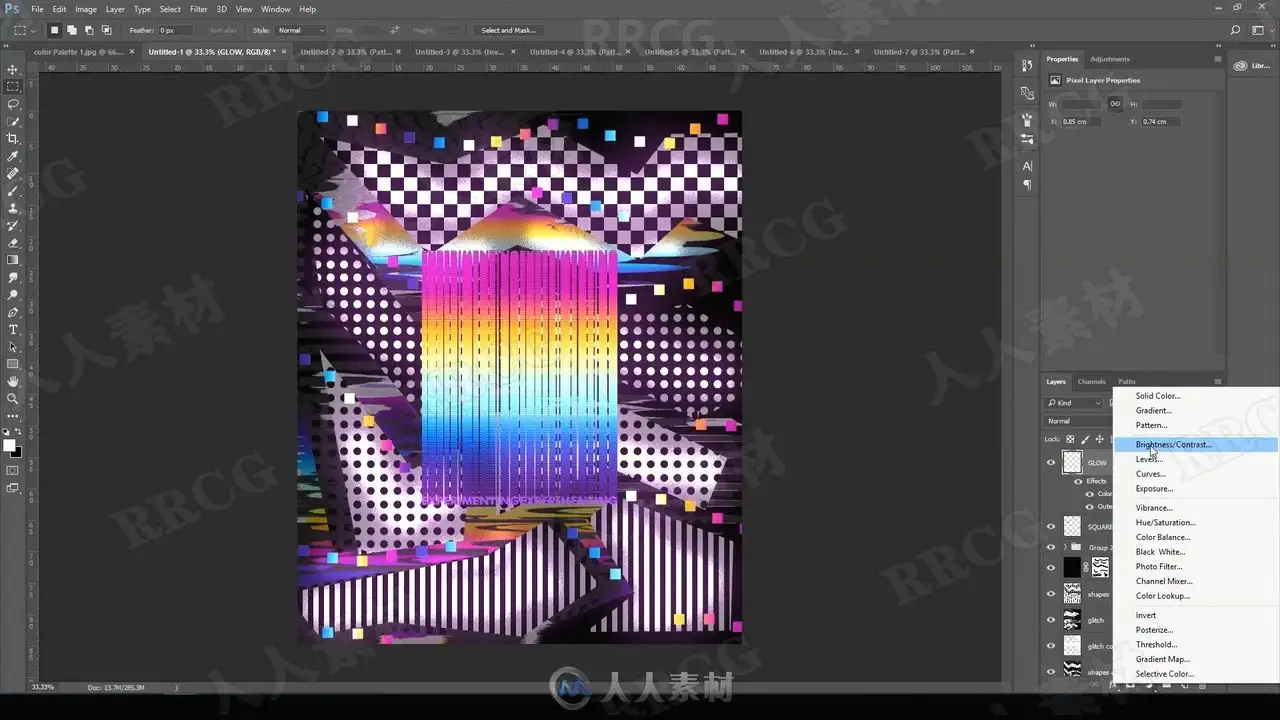Viewport: 1280px width, 720px height.
Task: Toggle visibility of GLOW layer Effects
Action: pos(1078,481)
